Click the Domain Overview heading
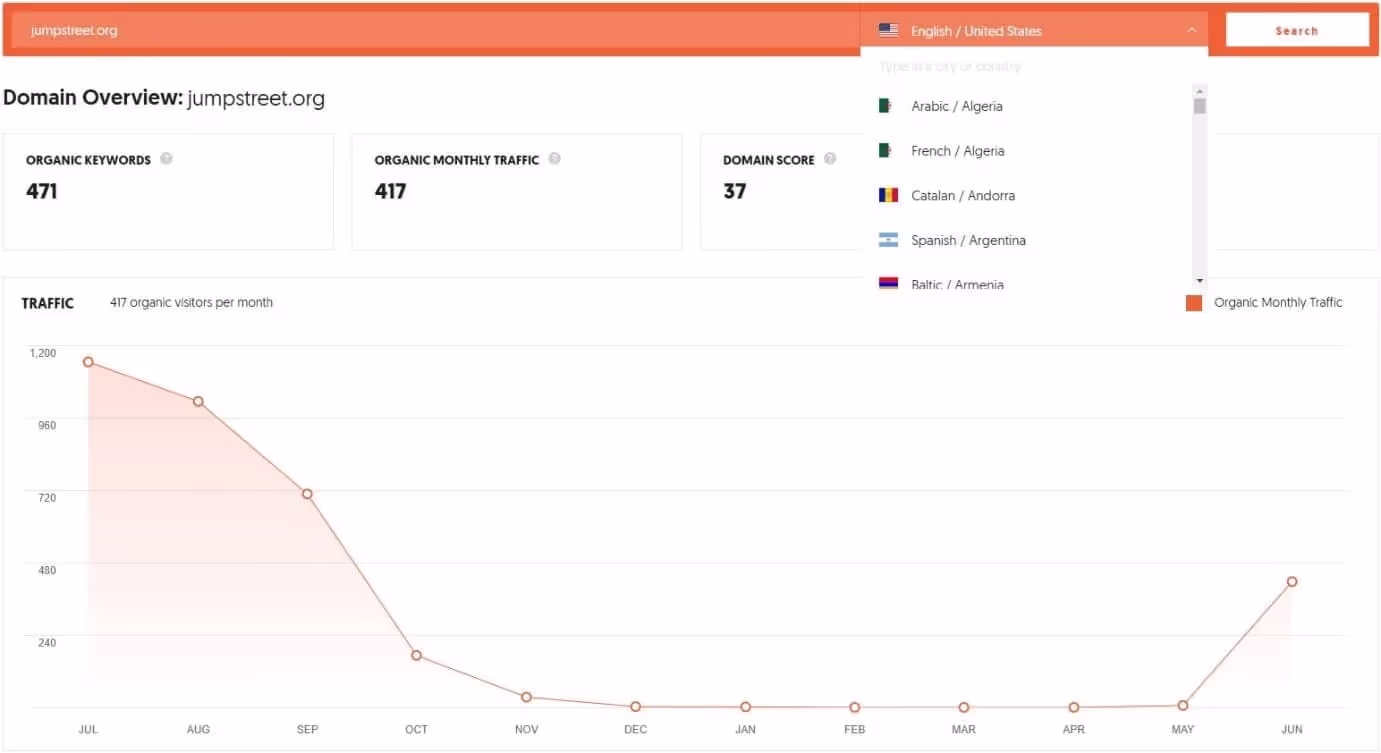Screen dimensions: 1381x753 coord(164,98)
